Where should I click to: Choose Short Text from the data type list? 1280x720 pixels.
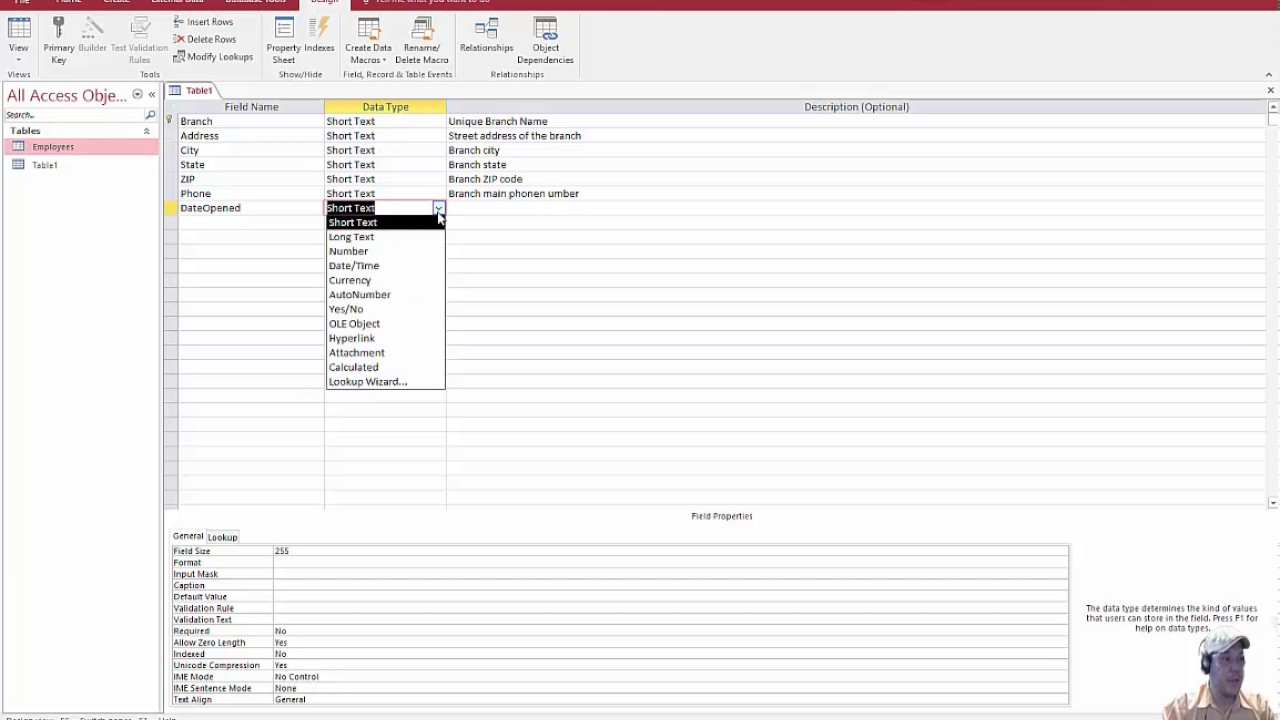coord(385,222)
